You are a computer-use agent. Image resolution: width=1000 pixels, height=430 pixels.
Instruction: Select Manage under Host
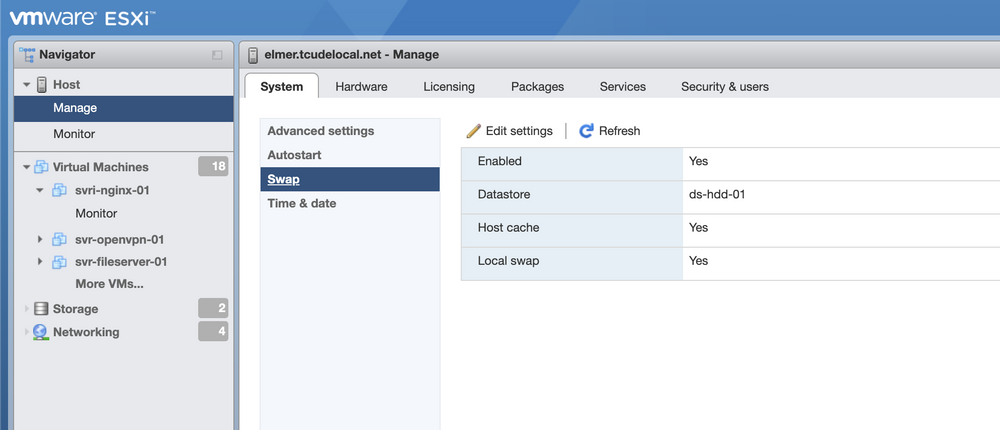[124, 108]
